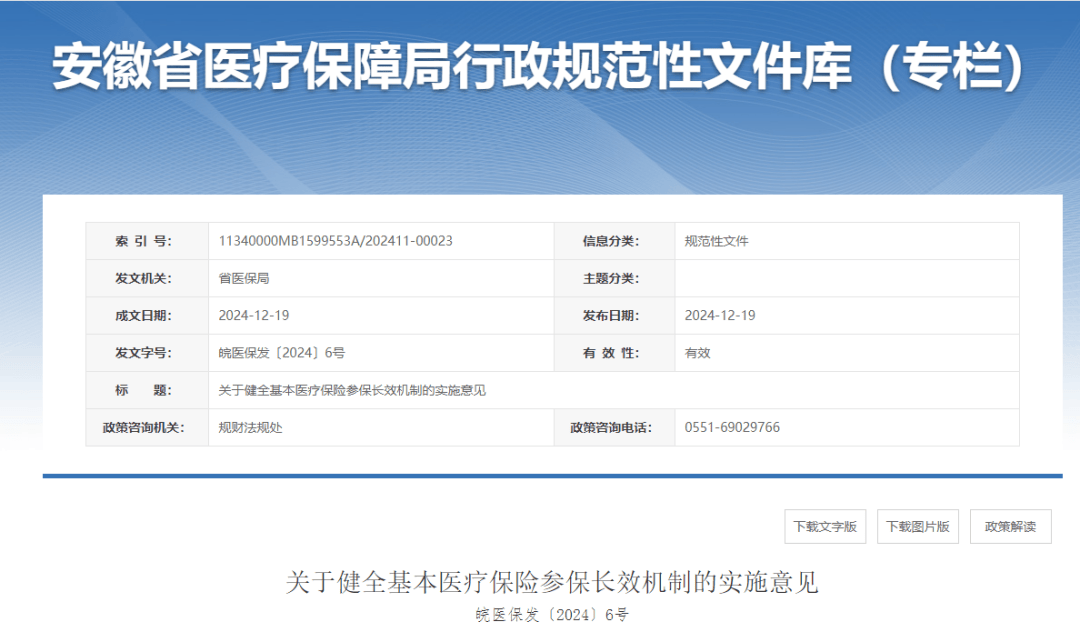The image size is (1080, 642).
Task: Click the 下载文字版 button
Action: pyautogui.click(x=826, y=527)
